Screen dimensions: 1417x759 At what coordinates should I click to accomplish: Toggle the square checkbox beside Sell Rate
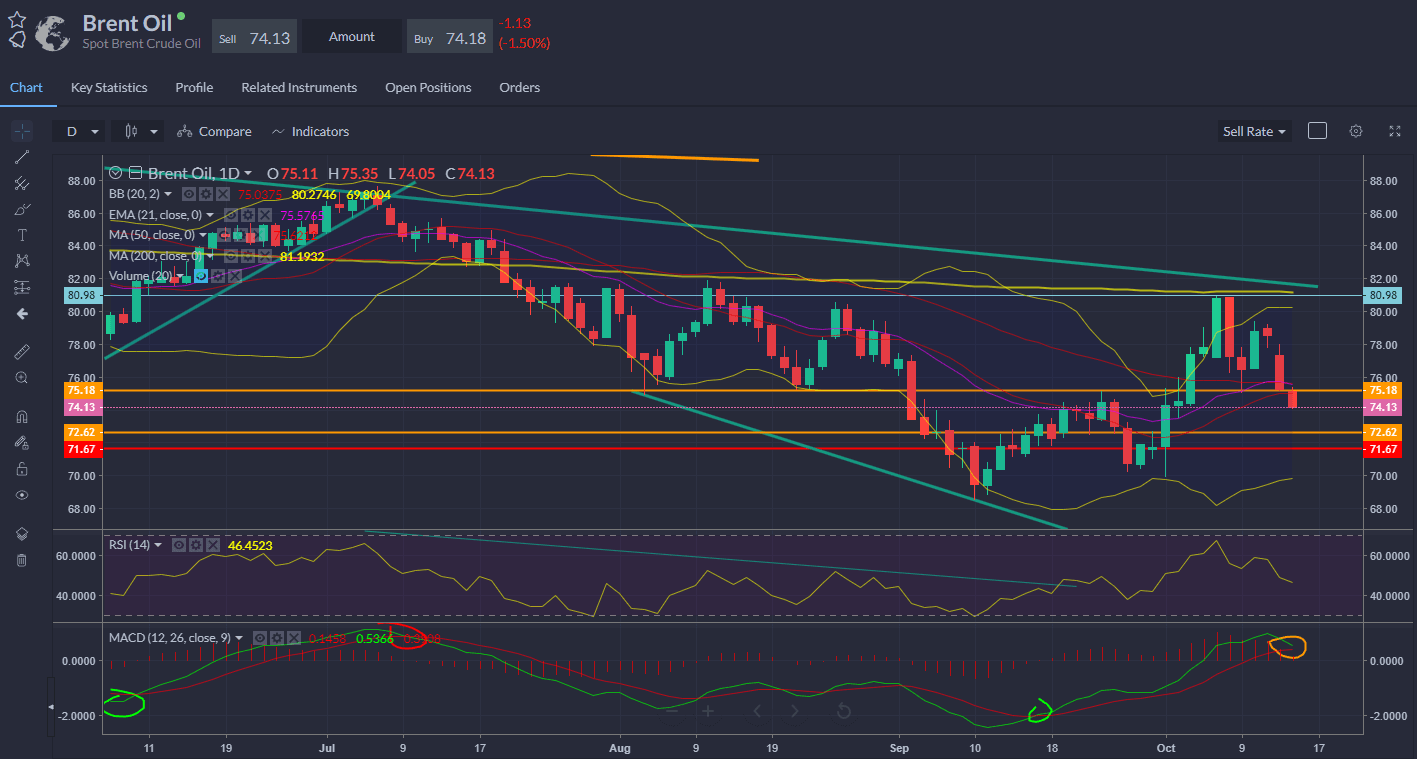coord(1317,131)
